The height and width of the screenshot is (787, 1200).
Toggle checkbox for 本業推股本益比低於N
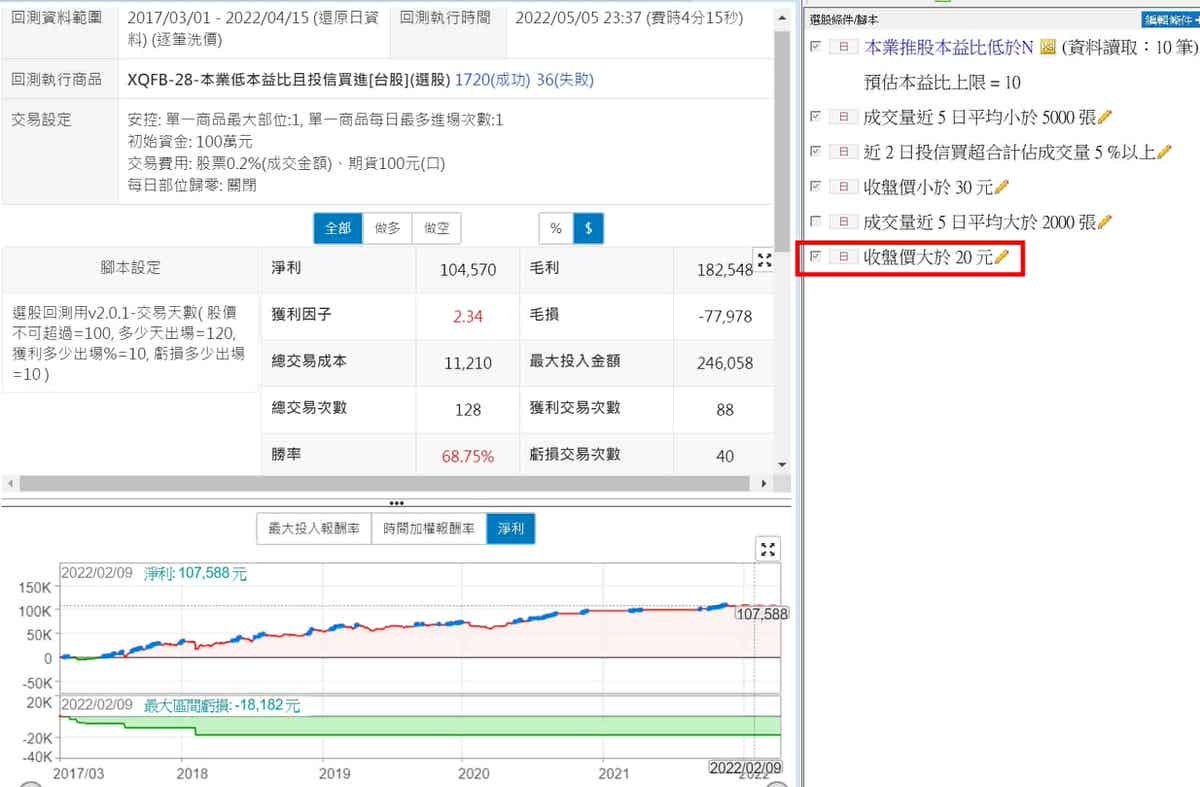816,46
